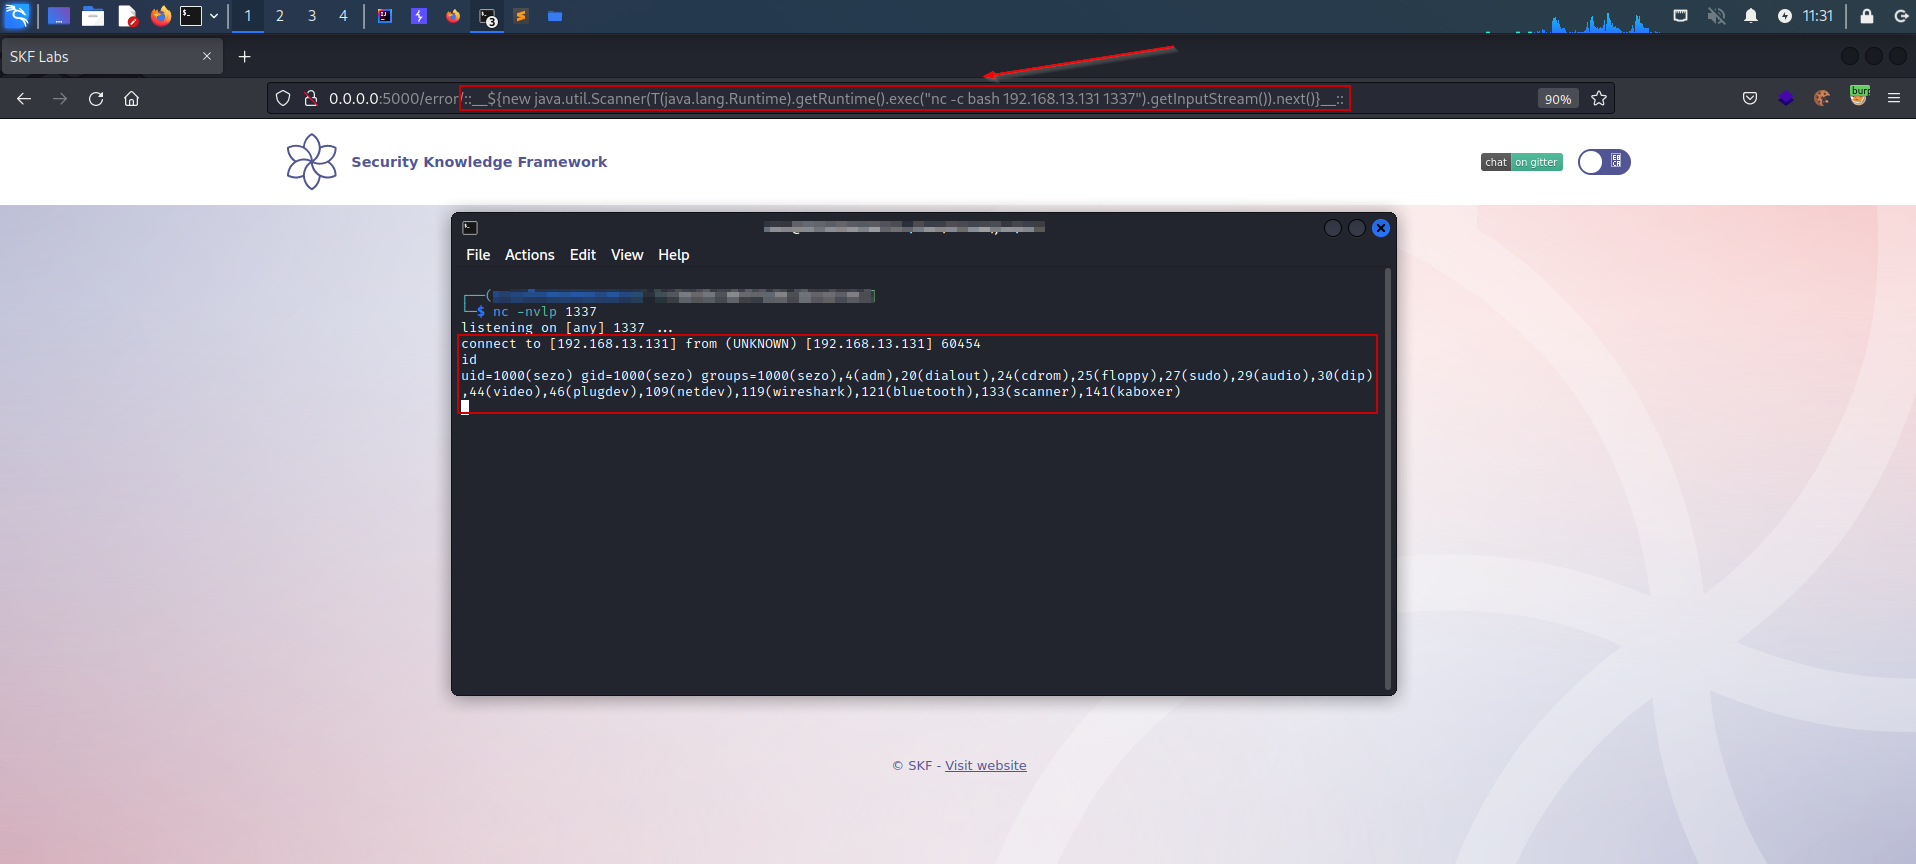Reset the 90% zoom level
Viewport: 1916px width, 864px height.
tap(1558, 99)
